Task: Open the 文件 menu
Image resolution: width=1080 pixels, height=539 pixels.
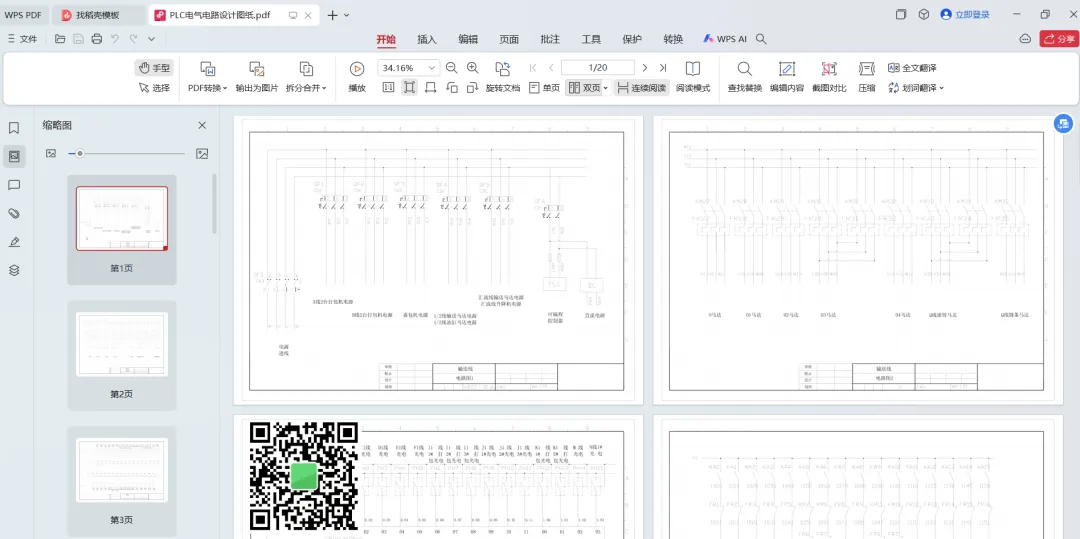Action: [22, 39]
